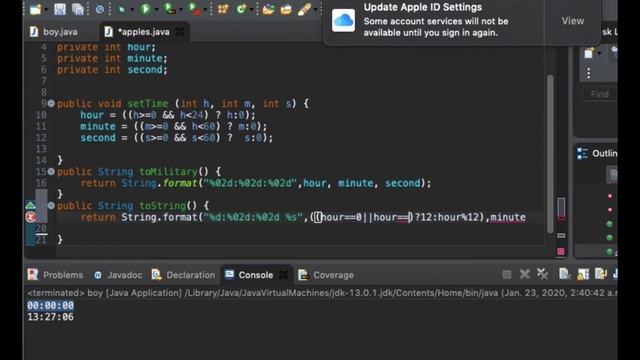
Task: Toggle the console Scroll Lock icon
Action: click(x=583, y=274)
